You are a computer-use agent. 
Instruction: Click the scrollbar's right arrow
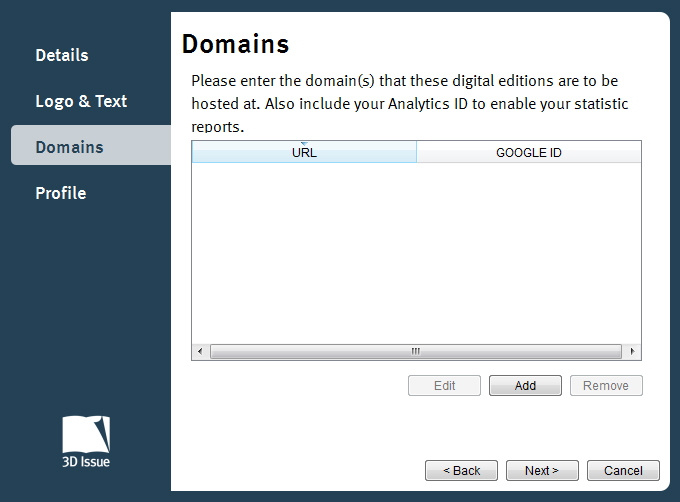tap(632, 352)
